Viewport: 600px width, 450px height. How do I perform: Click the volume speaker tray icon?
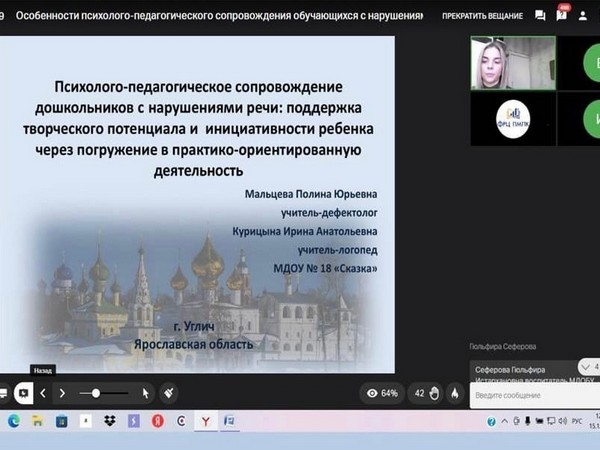coord(562,421)
